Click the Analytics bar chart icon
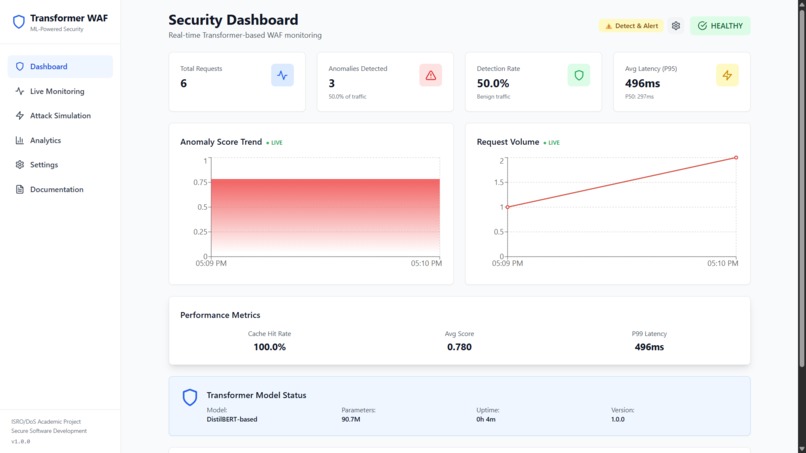 tap(20, 140)
